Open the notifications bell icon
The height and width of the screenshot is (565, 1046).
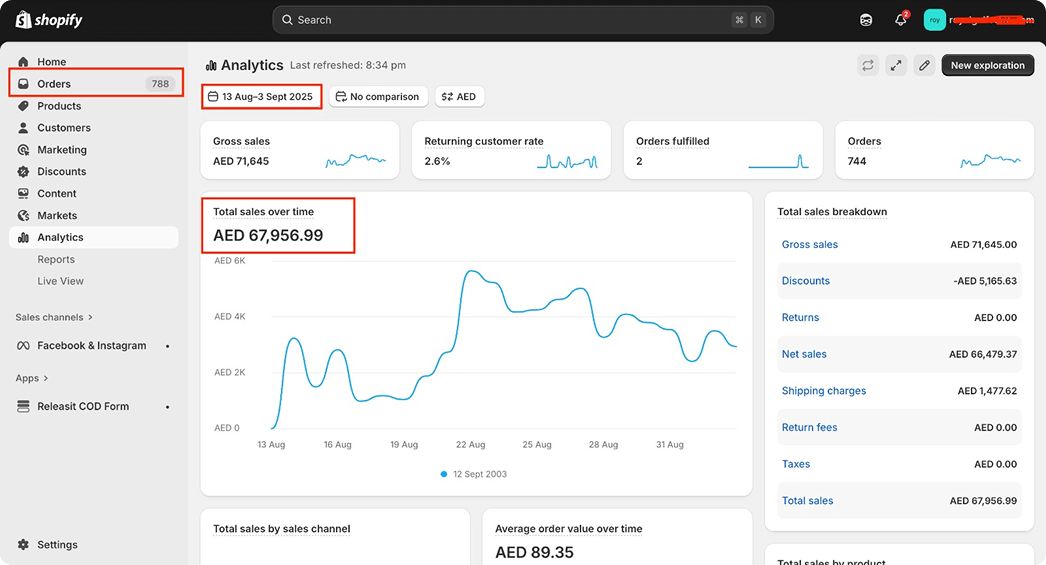pos(900,20)
